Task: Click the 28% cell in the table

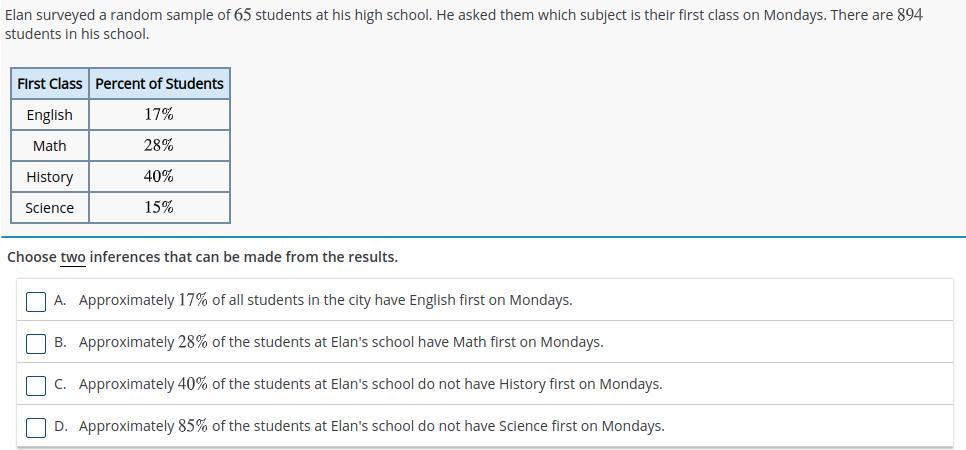Action: point(160,145)
